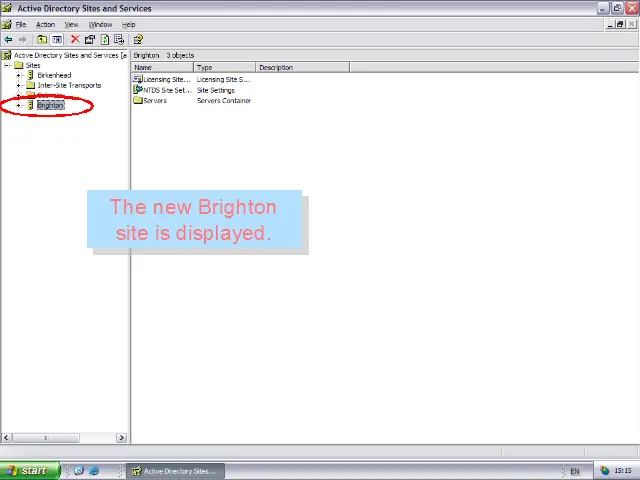Screen dimensions: 640x480
Task: Click the Forward arrow toolbar icon
Action: coord(22,40)
